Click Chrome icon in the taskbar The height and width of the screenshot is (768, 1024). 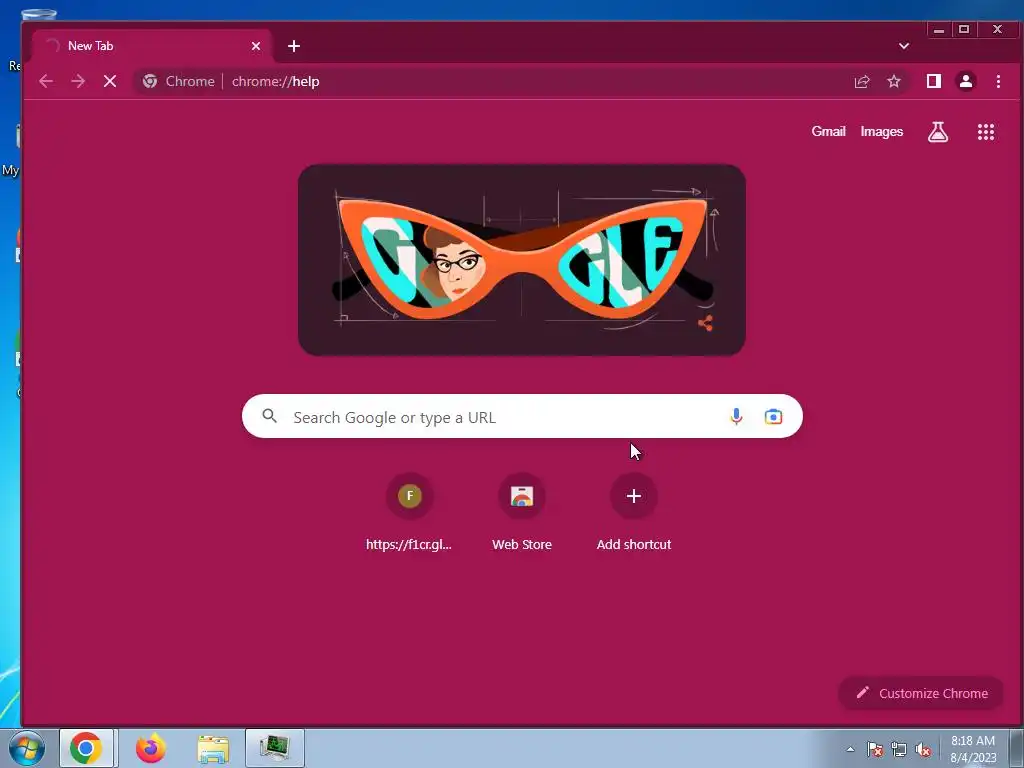tap(86, 748)
